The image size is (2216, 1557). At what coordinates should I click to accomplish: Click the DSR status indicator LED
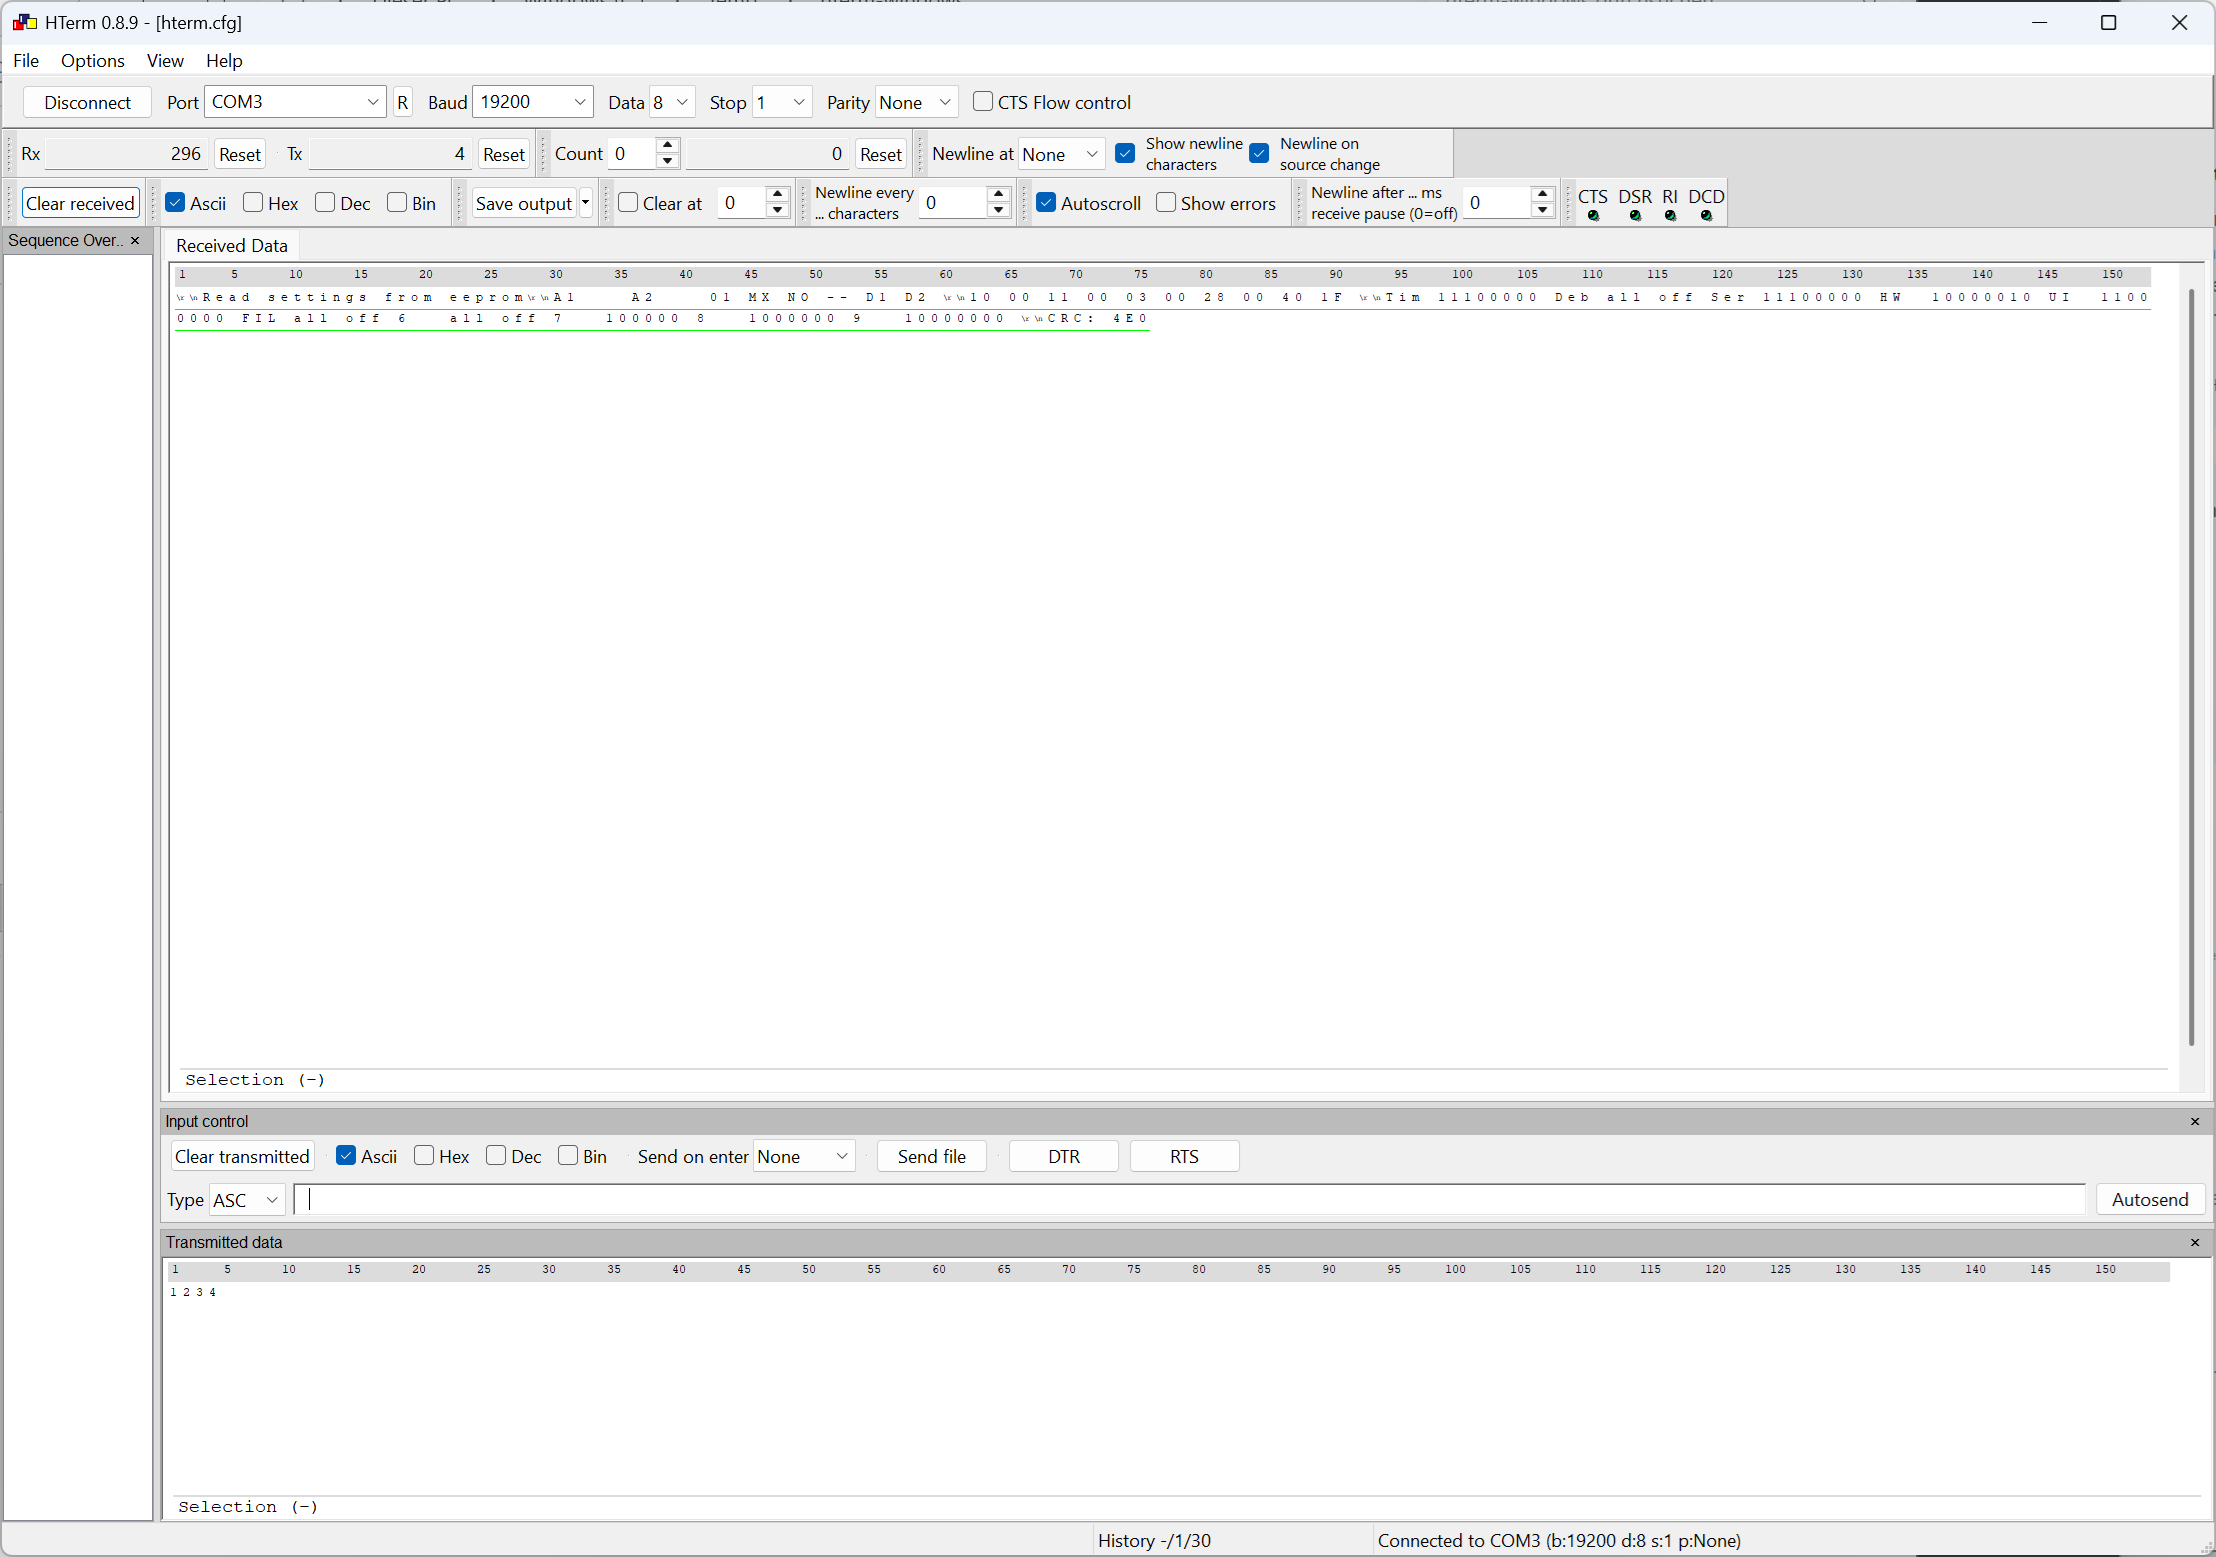click(1635, 216)
